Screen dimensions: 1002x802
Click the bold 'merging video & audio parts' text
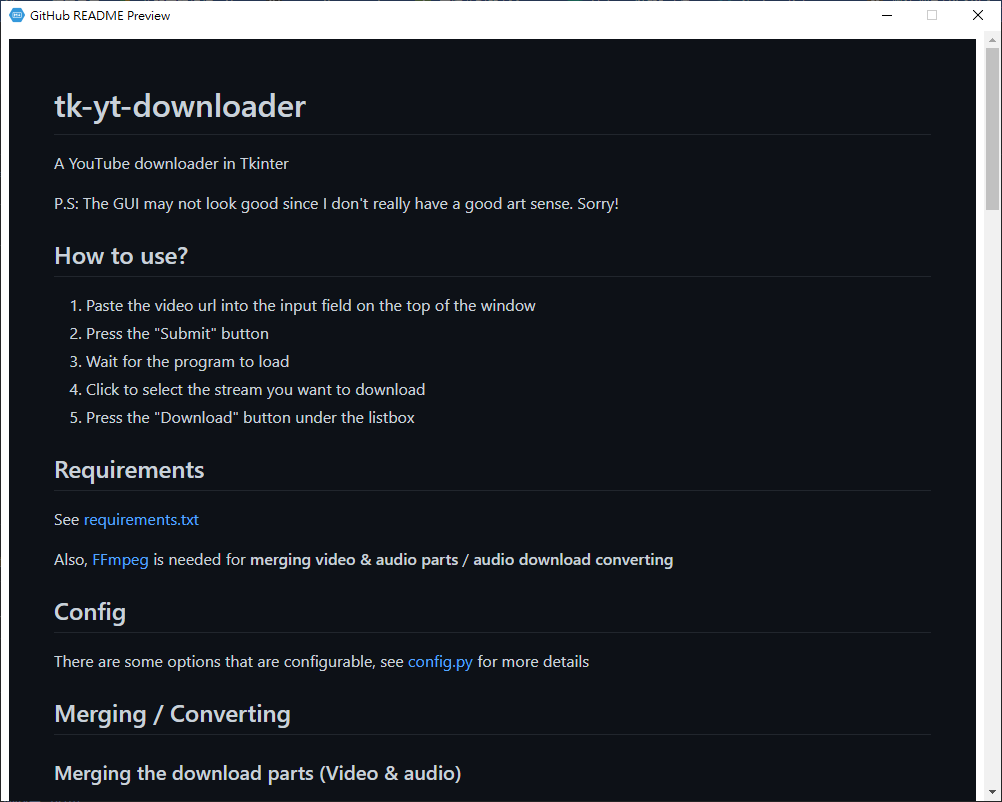coord(354,560)
